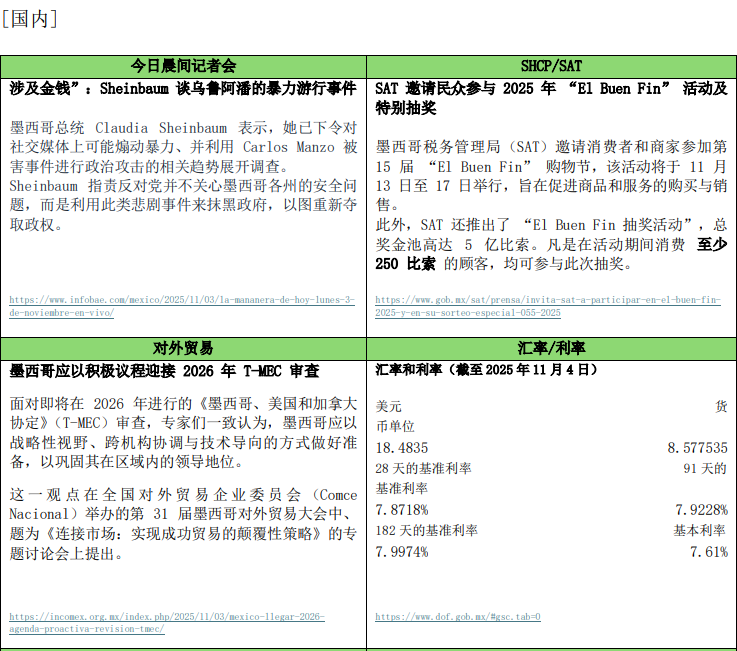
Task: Select the 汇率/利率 header cell
Action: click(551, 348)
